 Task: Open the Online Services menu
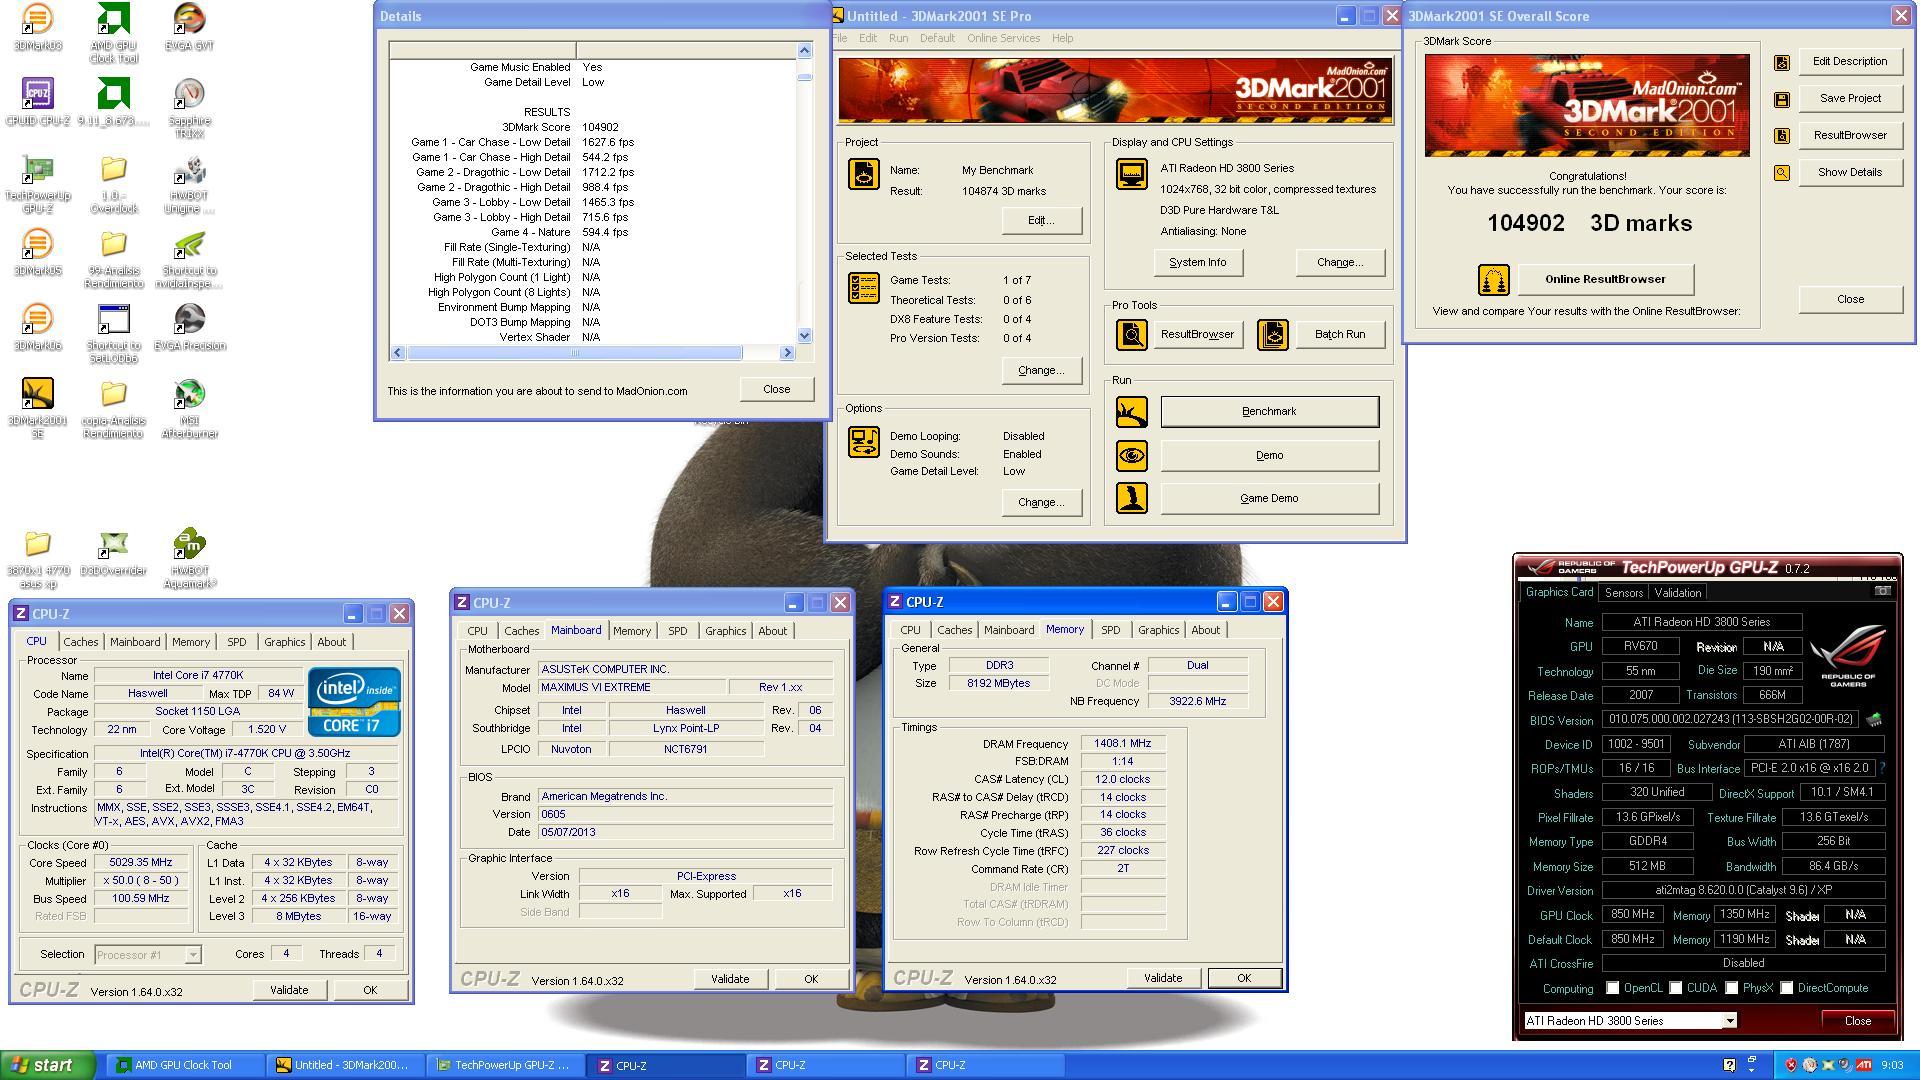(x=1003, y=38)
